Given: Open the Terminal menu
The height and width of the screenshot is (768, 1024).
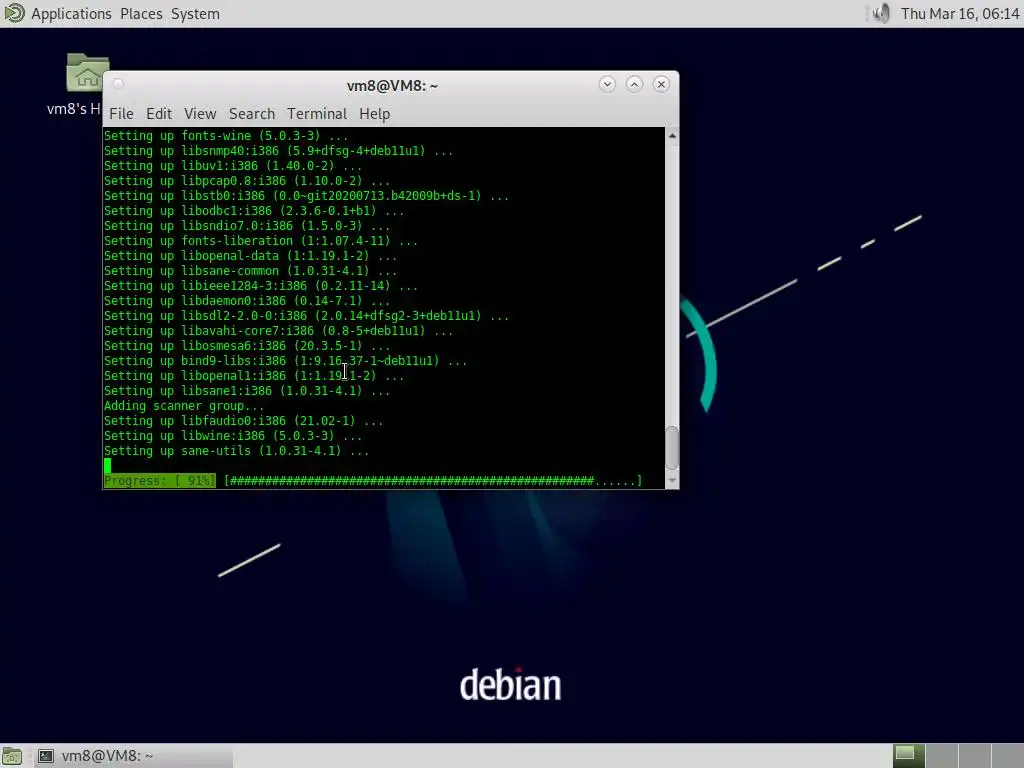Looking at the screenshot, I should pyautogui.click(x=317, y=114).
